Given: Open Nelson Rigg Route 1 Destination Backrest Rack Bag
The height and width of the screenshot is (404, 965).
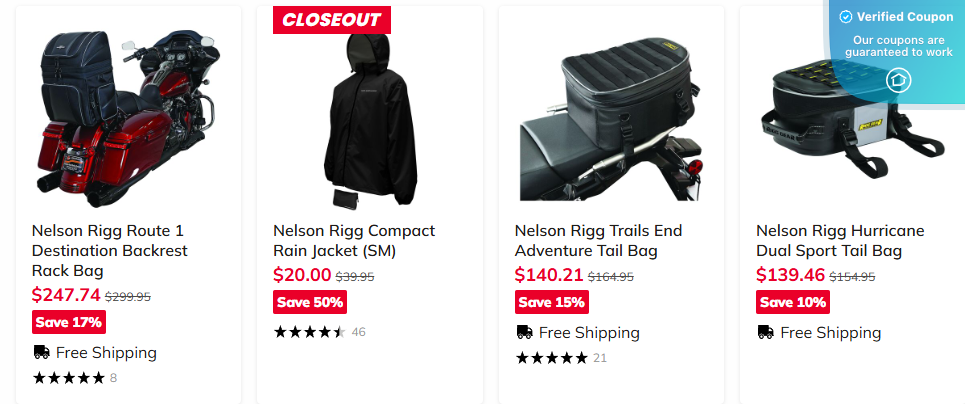Looking at the screenshot, I should 109,250.
